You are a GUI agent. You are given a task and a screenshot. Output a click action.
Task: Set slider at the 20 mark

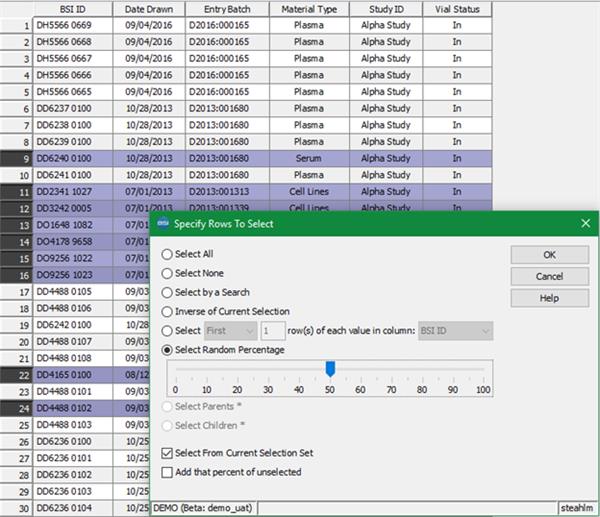click(238, 370)
